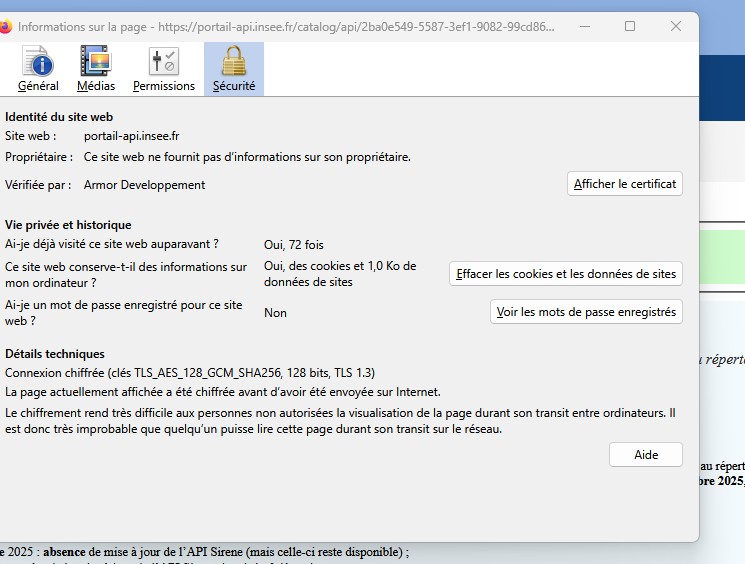Click the Connexion chiffrée TLS details line
Screen dimensions: 745x564
(x=190, y=373)
